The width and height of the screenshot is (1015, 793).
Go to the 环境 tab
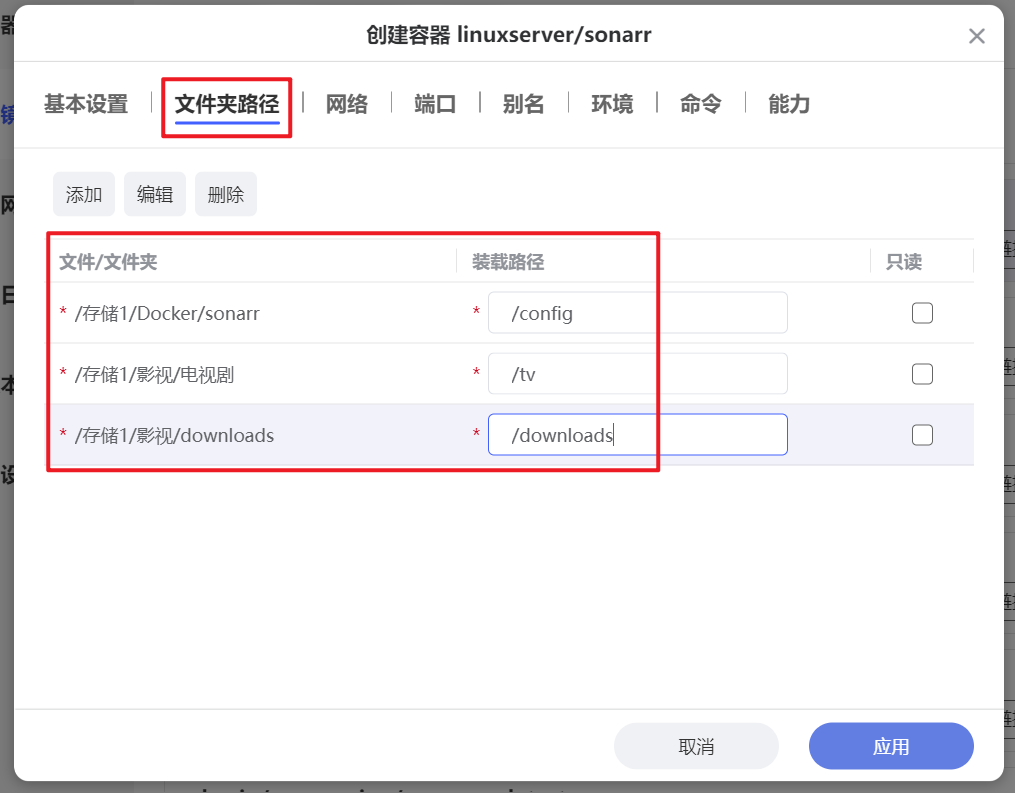tap(612, 104)
